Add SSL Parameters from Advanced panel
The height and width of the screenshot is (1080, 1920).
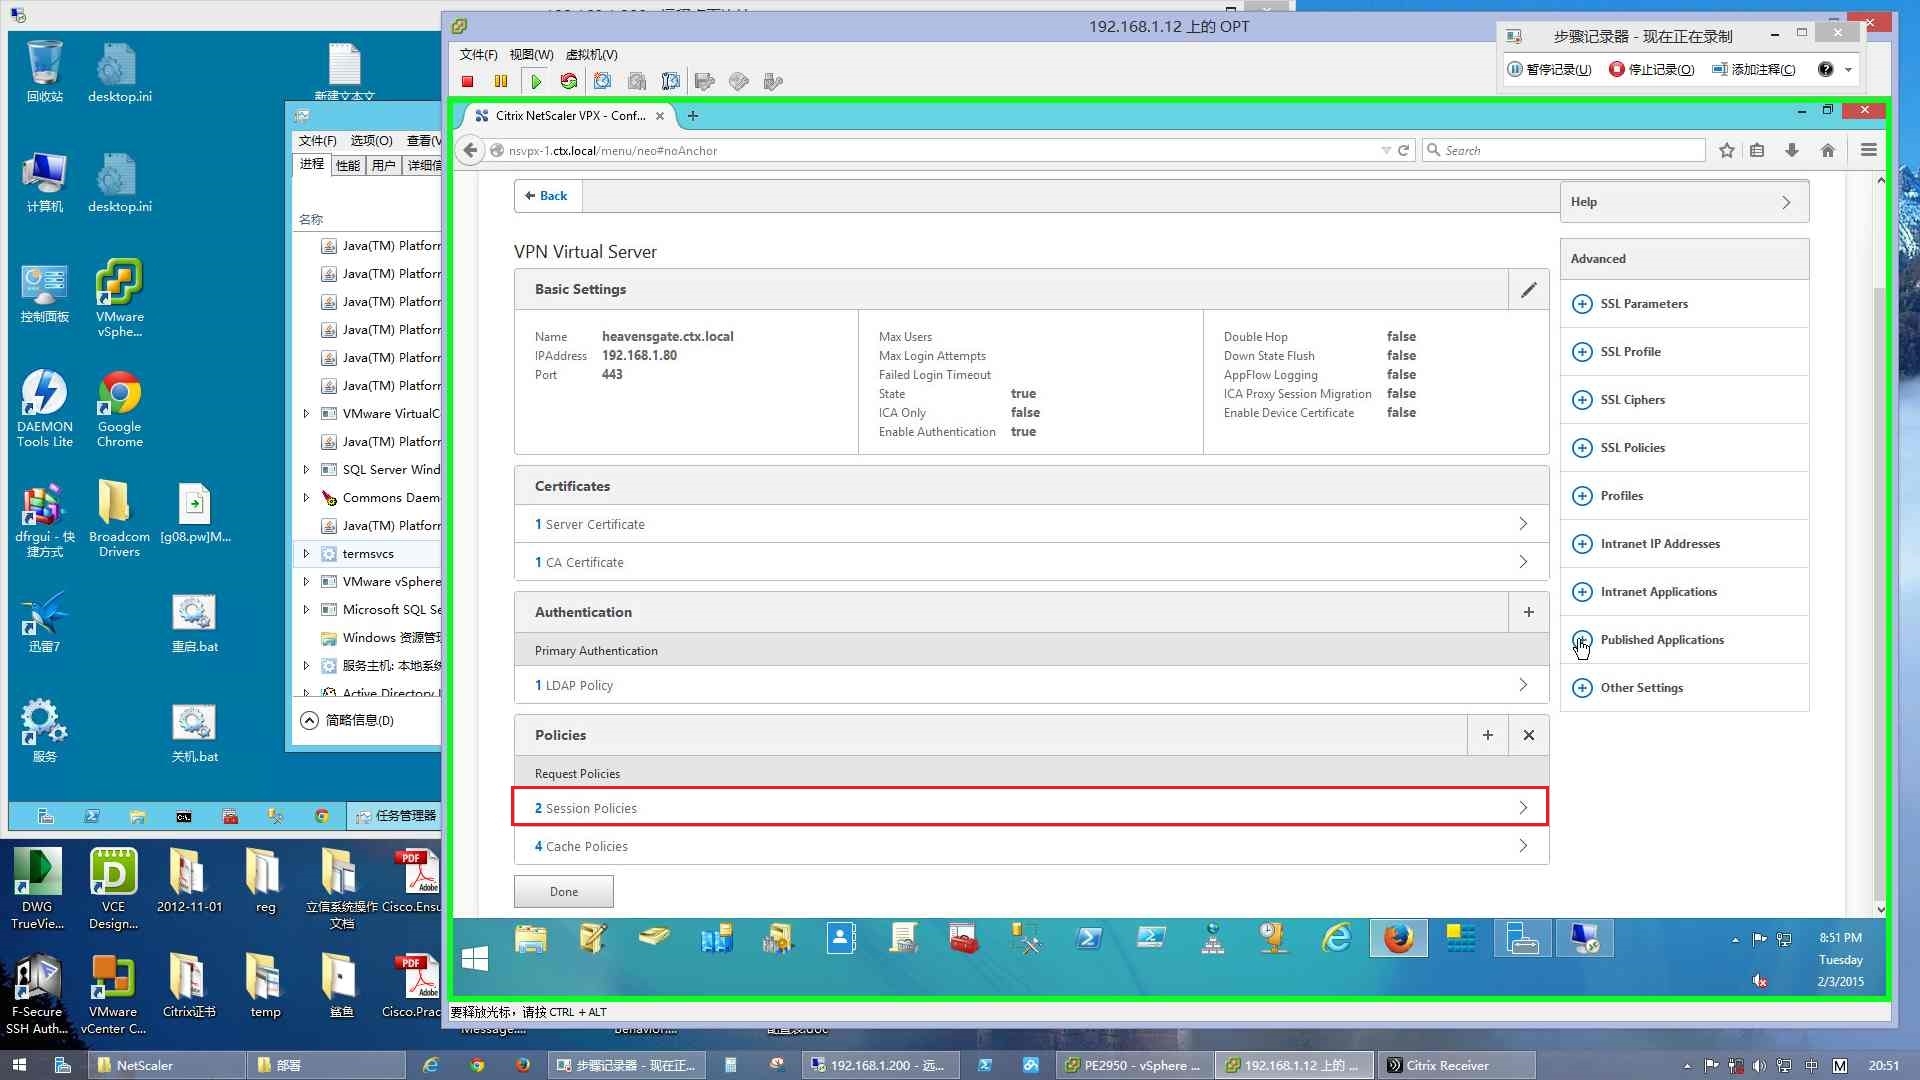click(1582, 304)
